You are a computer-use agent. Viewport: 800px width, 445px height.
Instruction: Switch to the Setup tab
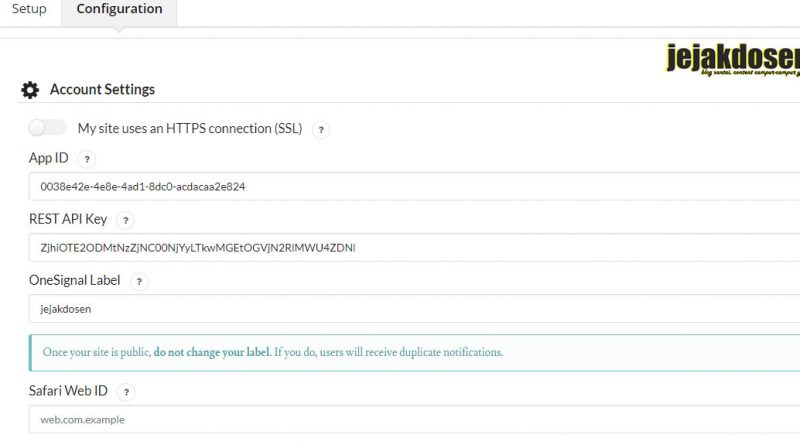[29, 9]
